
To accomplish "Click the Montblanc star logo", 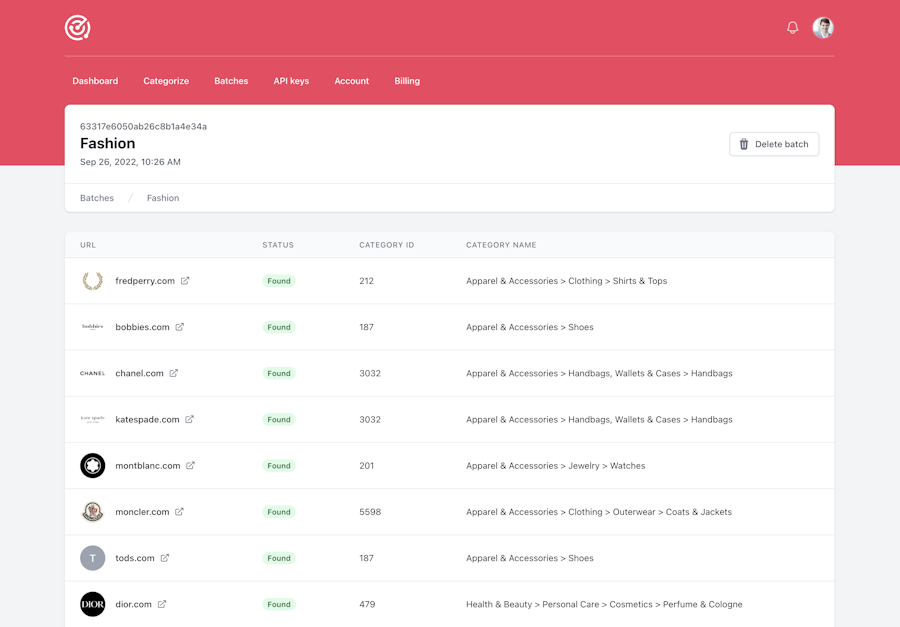I will click(x=92, y=466).
